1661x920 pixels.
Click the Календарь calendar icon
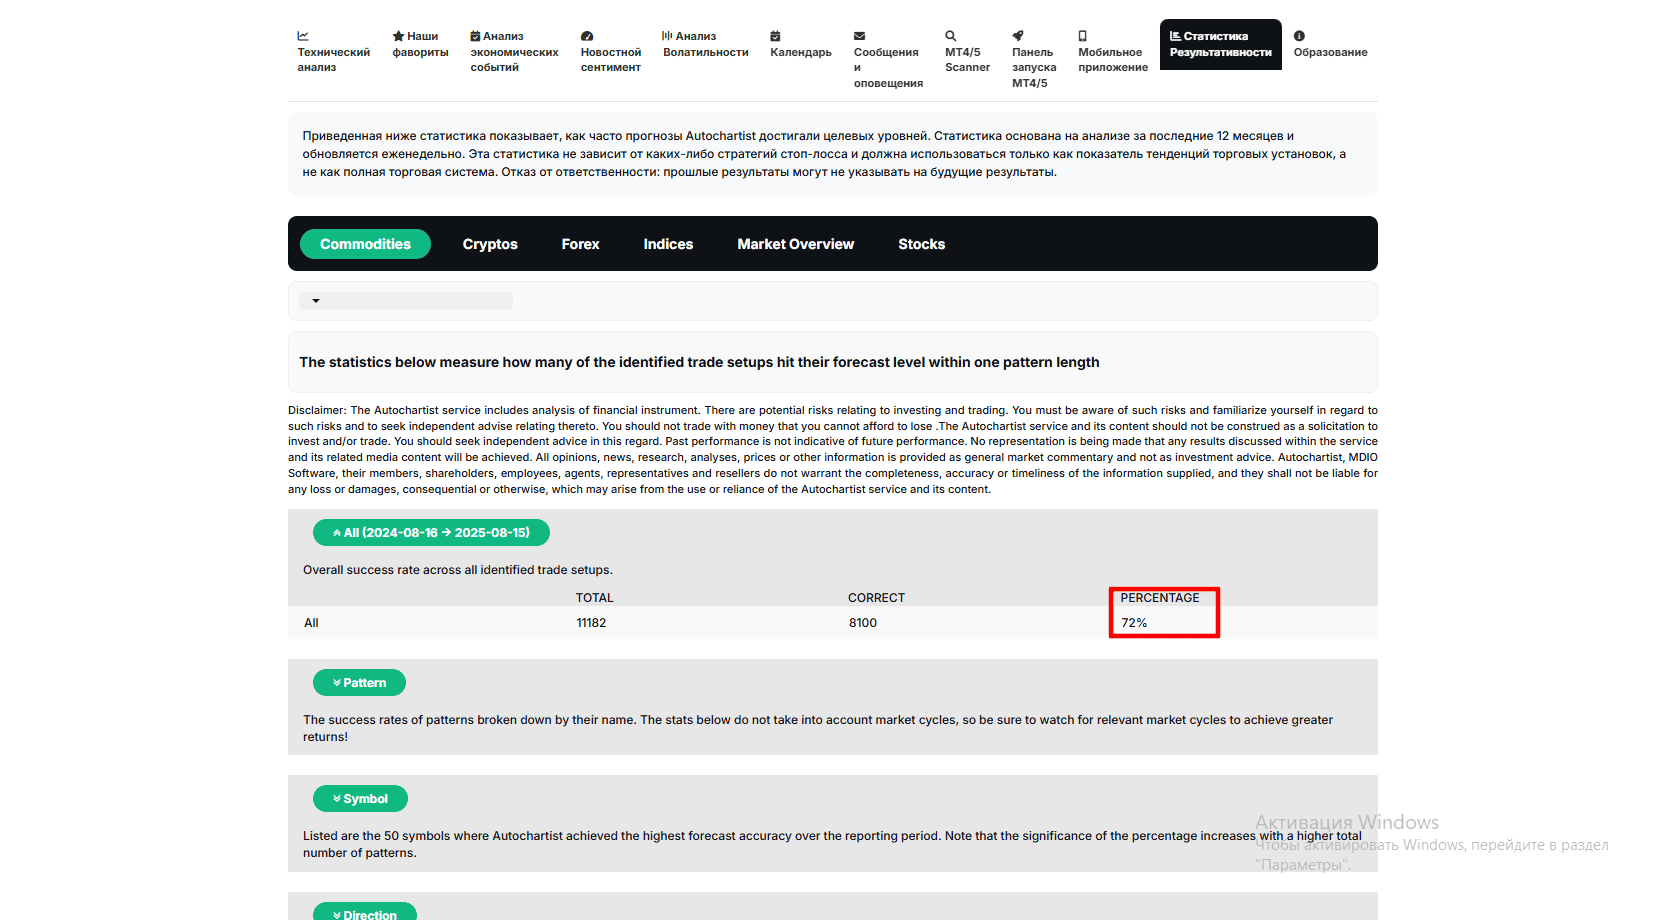coord(775,36)
